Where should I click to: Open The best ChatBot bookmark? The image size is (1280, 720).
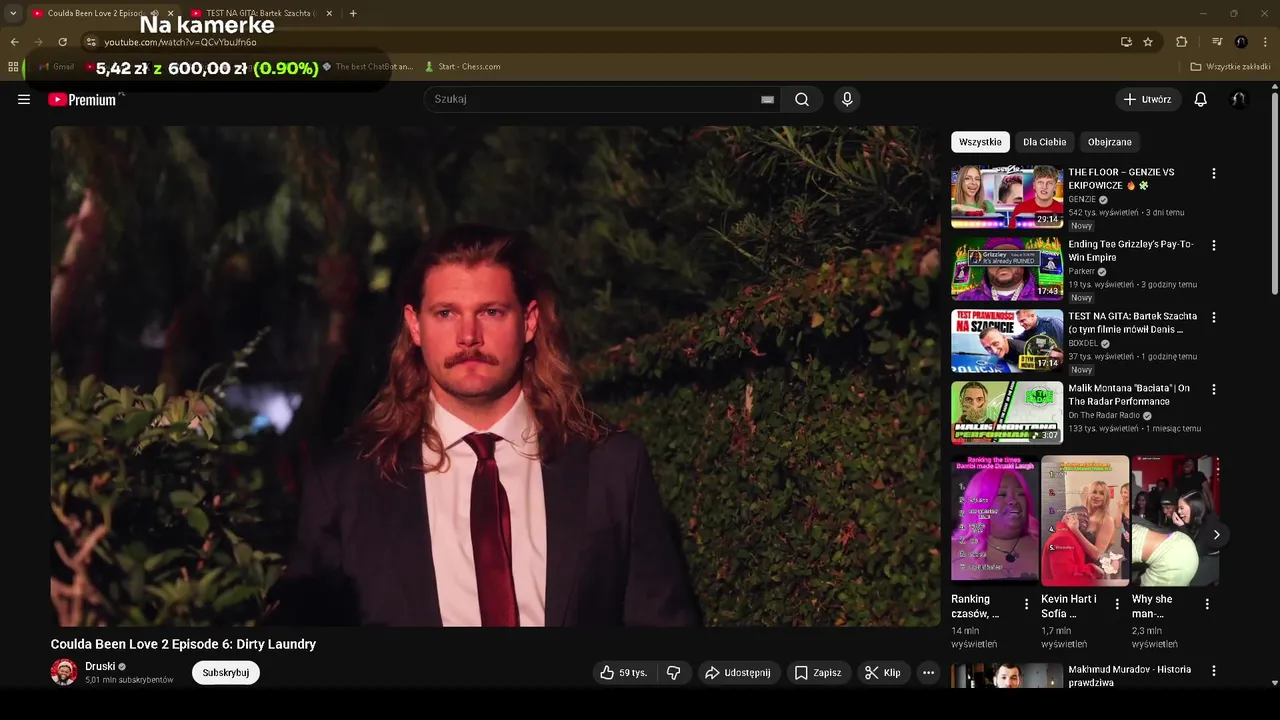[x=367, y=67]
